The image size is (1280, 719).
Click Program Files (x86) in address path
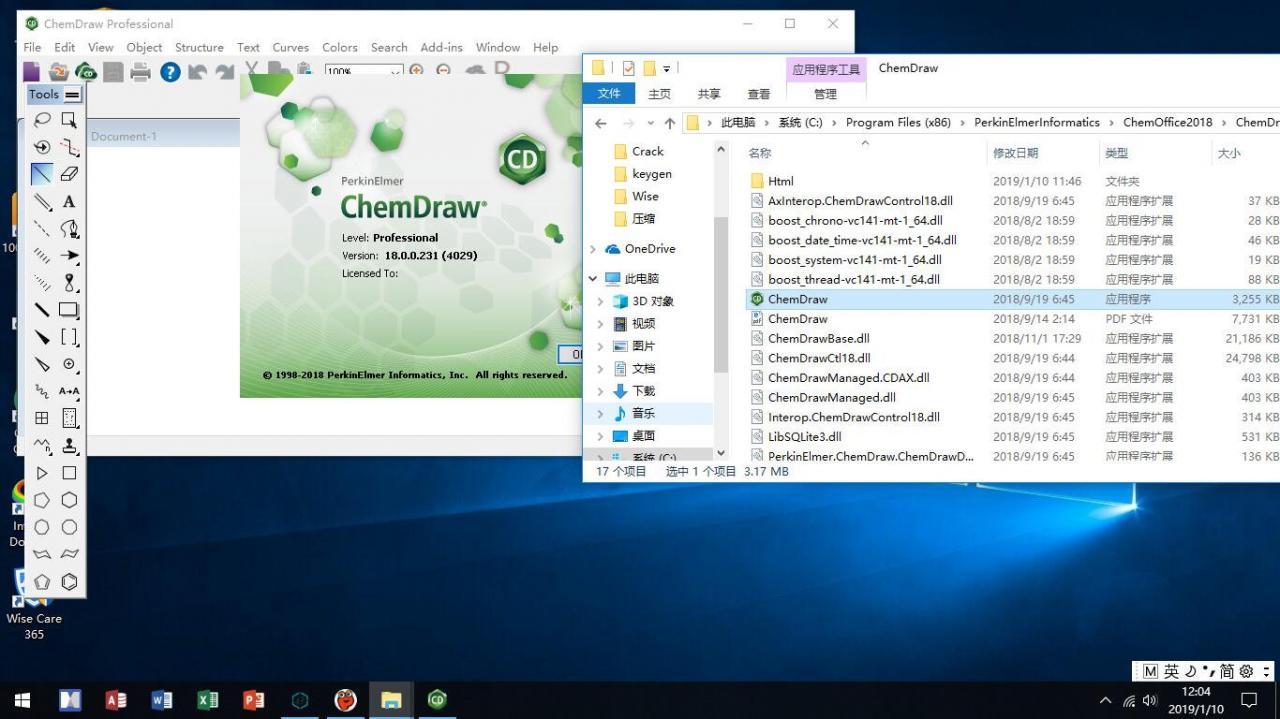897,122
